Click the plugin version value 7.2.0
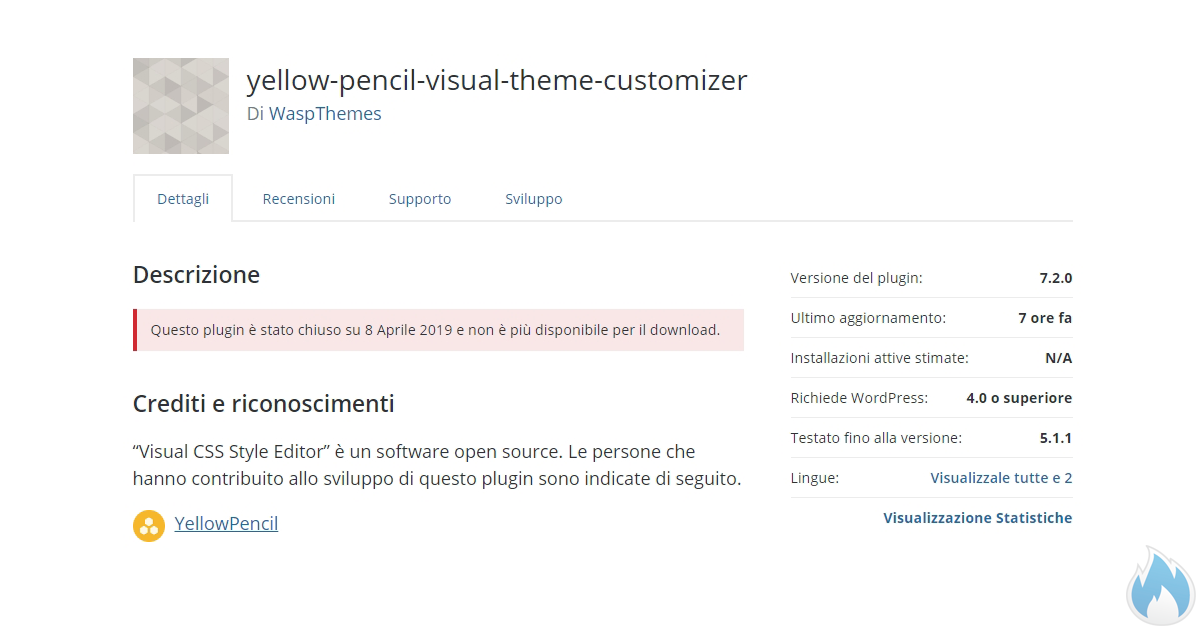This screenshot has width=1200, height=630. click(1056, 278)
